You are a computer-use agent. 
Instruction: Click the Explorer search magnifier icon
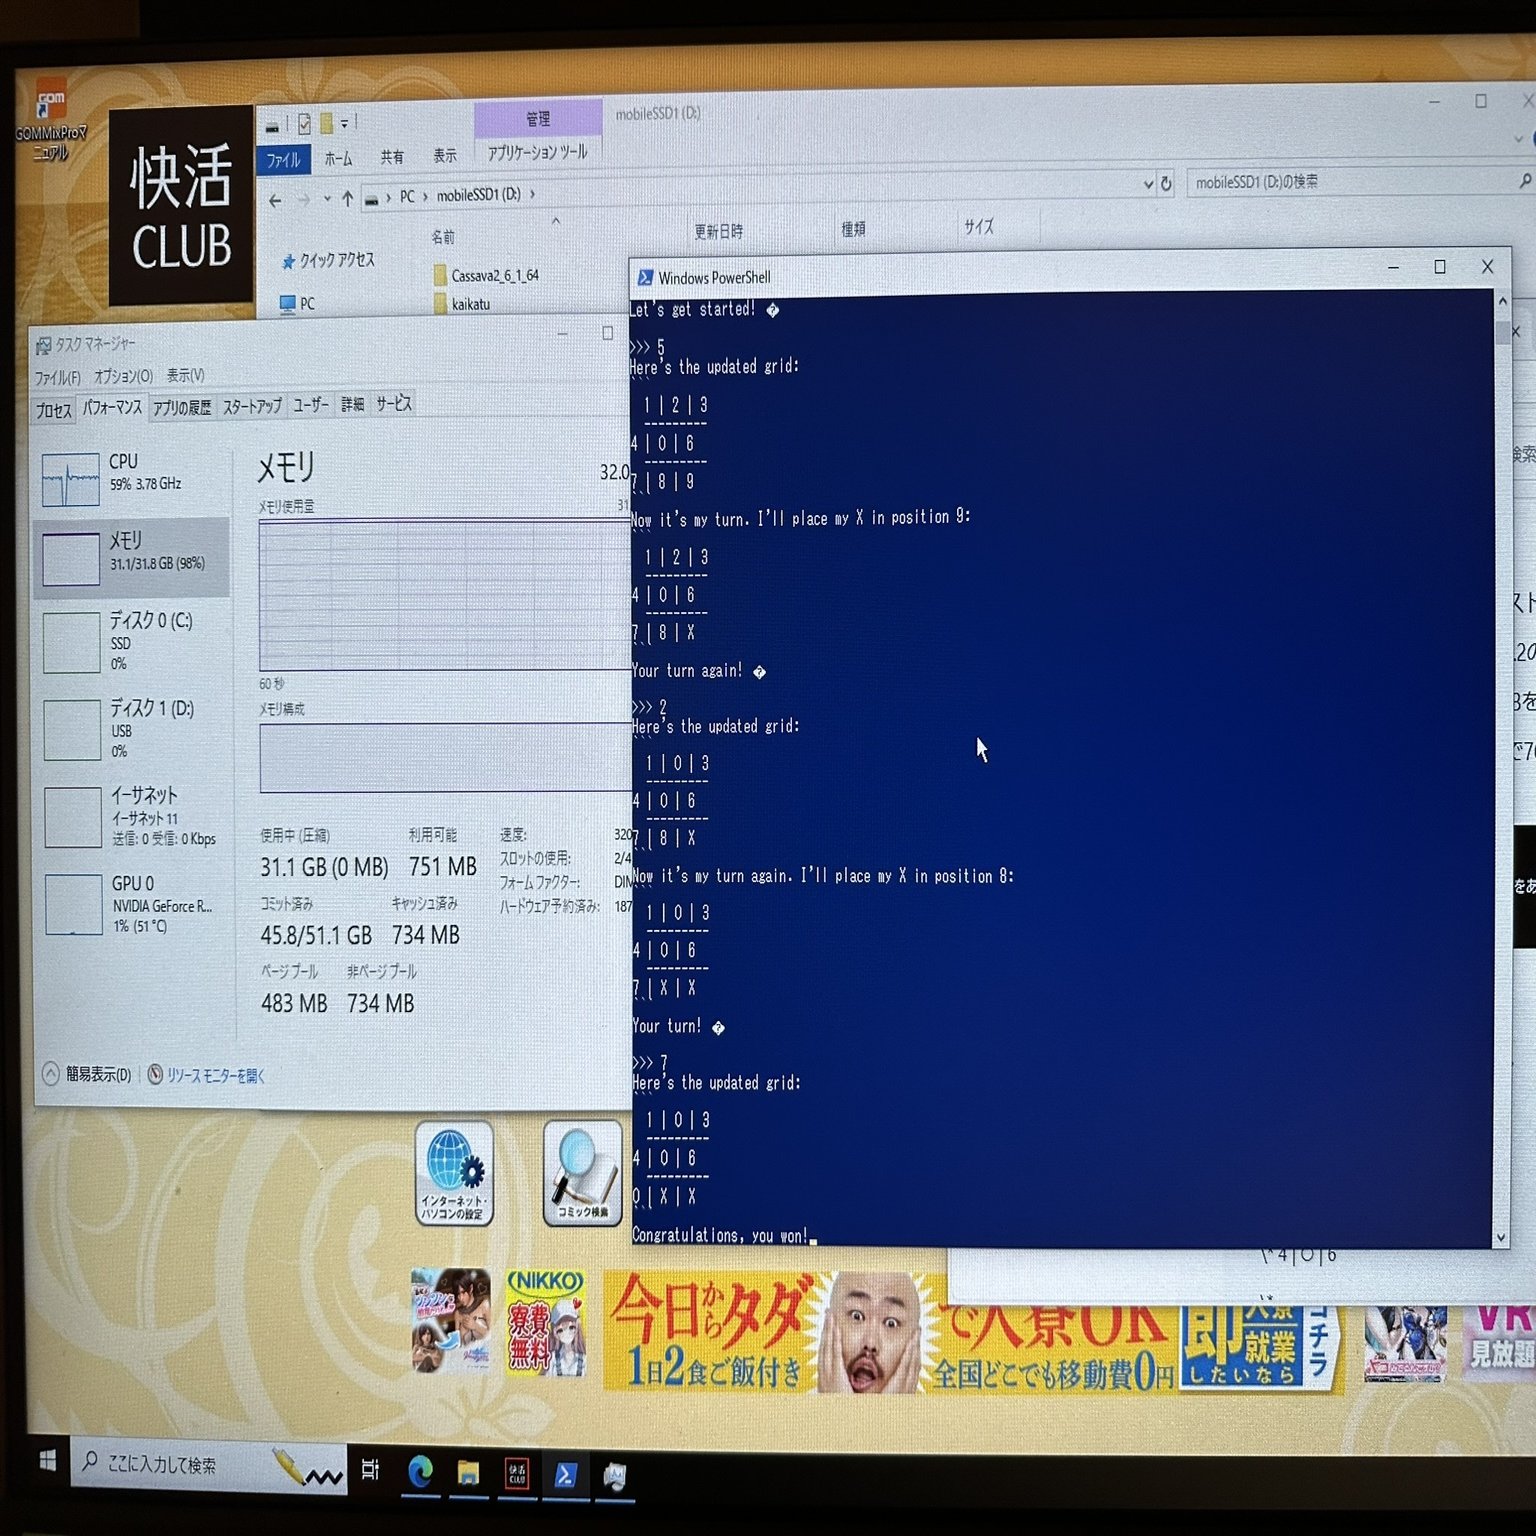1524,180
